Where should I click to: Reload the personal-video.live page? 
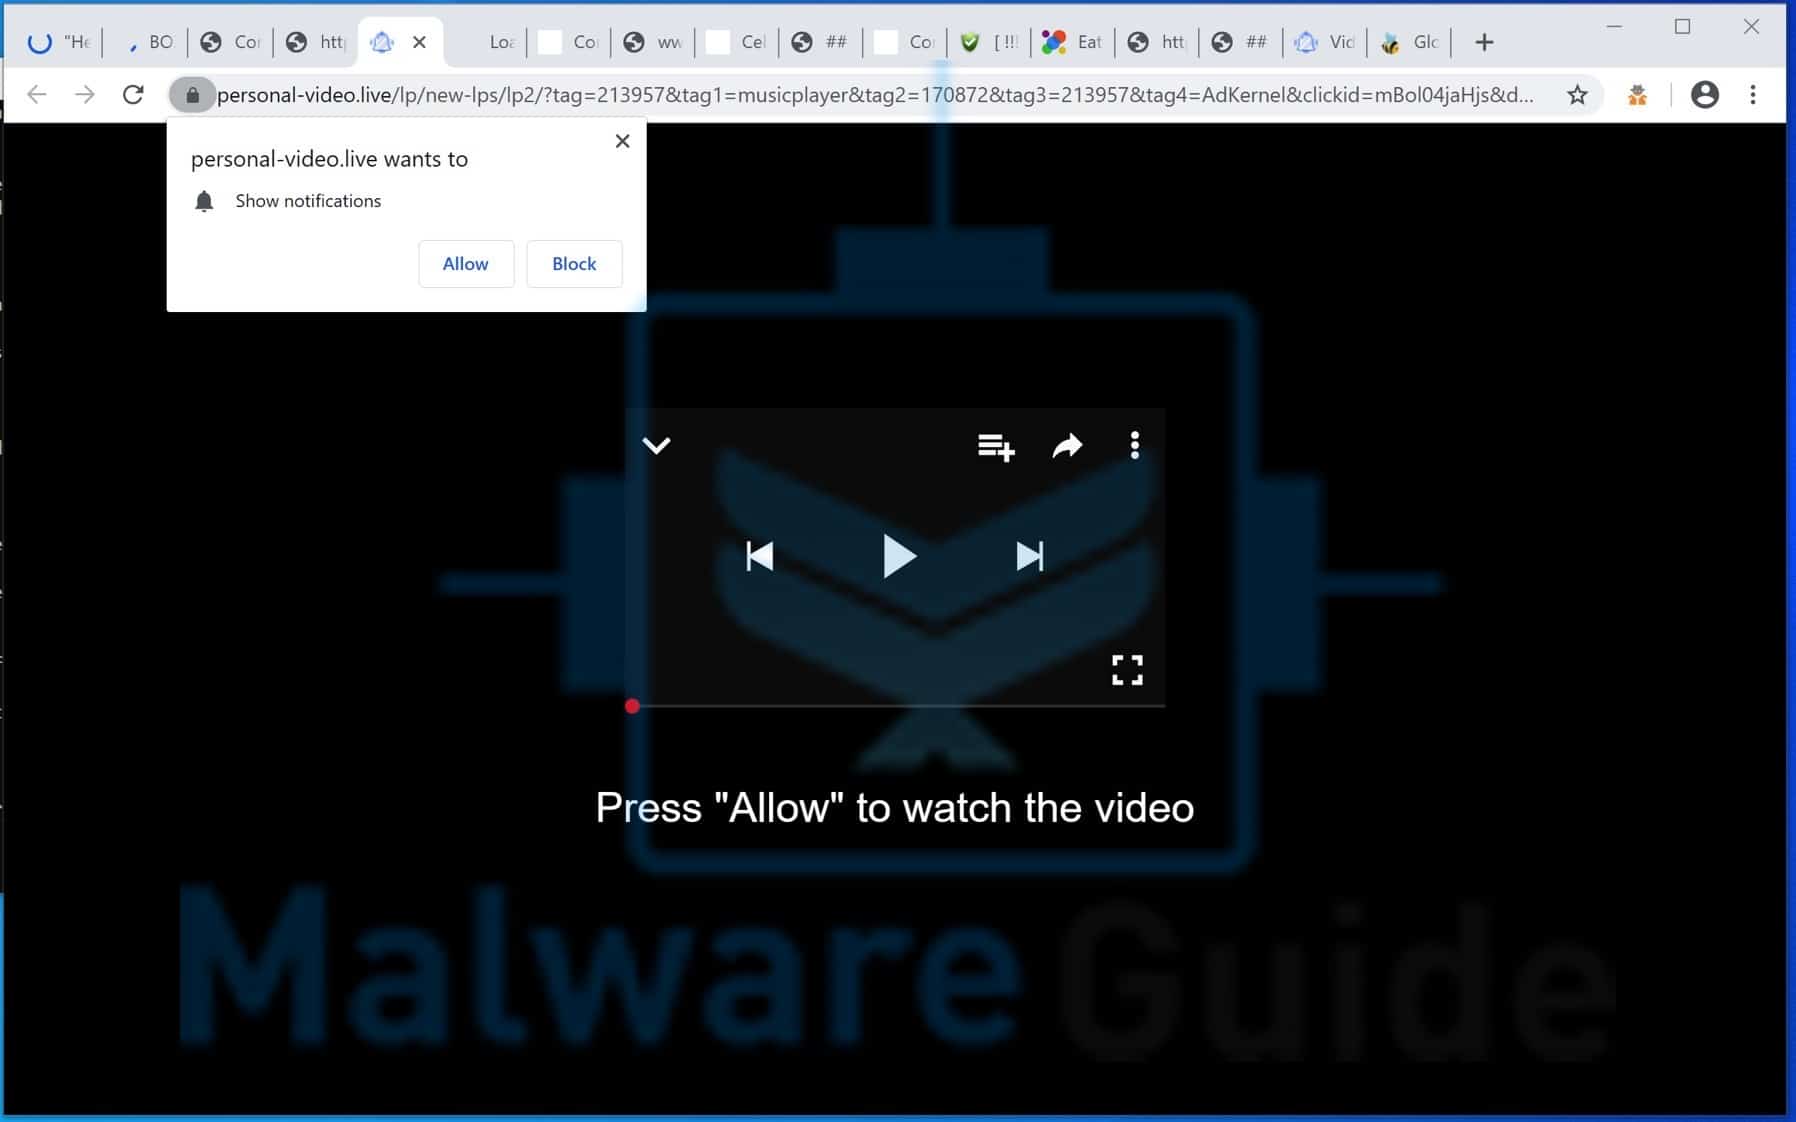(135, 94)
